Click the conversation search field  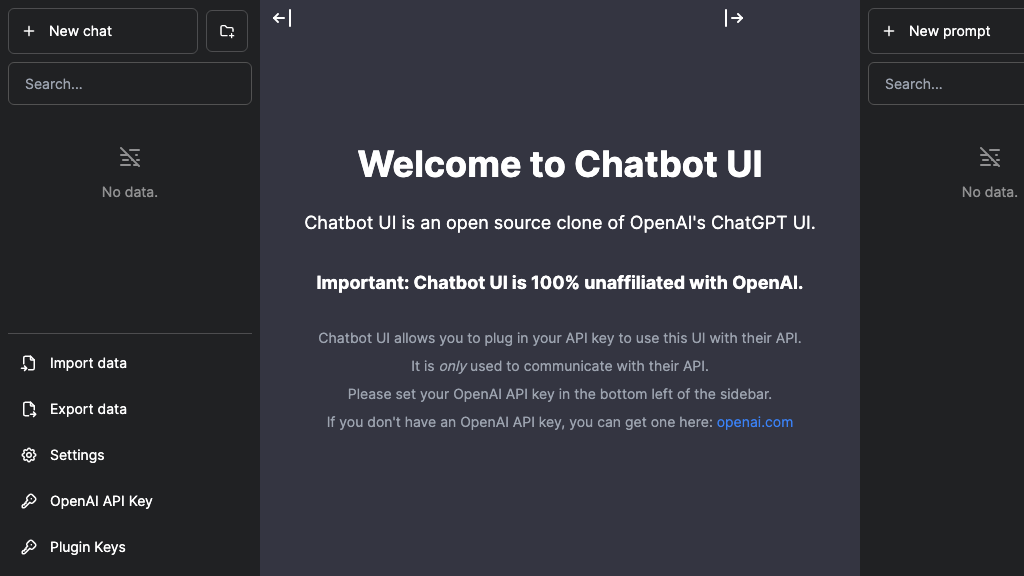click(129, 83)
